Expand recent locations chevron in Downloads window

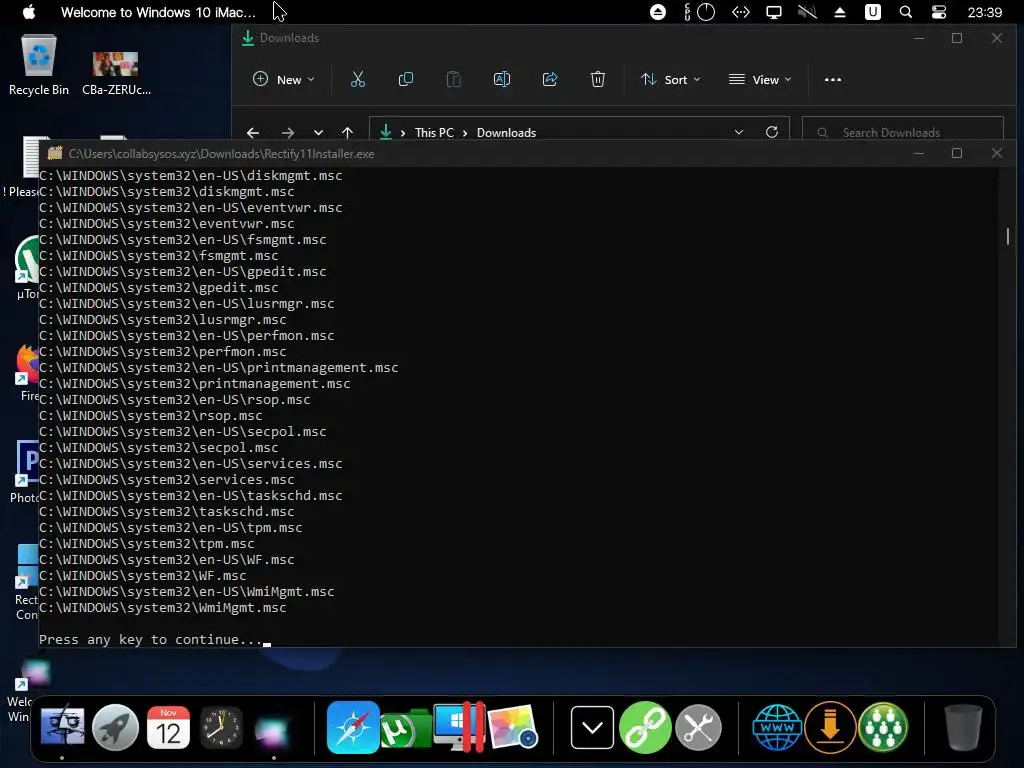(x=318, y=133)
